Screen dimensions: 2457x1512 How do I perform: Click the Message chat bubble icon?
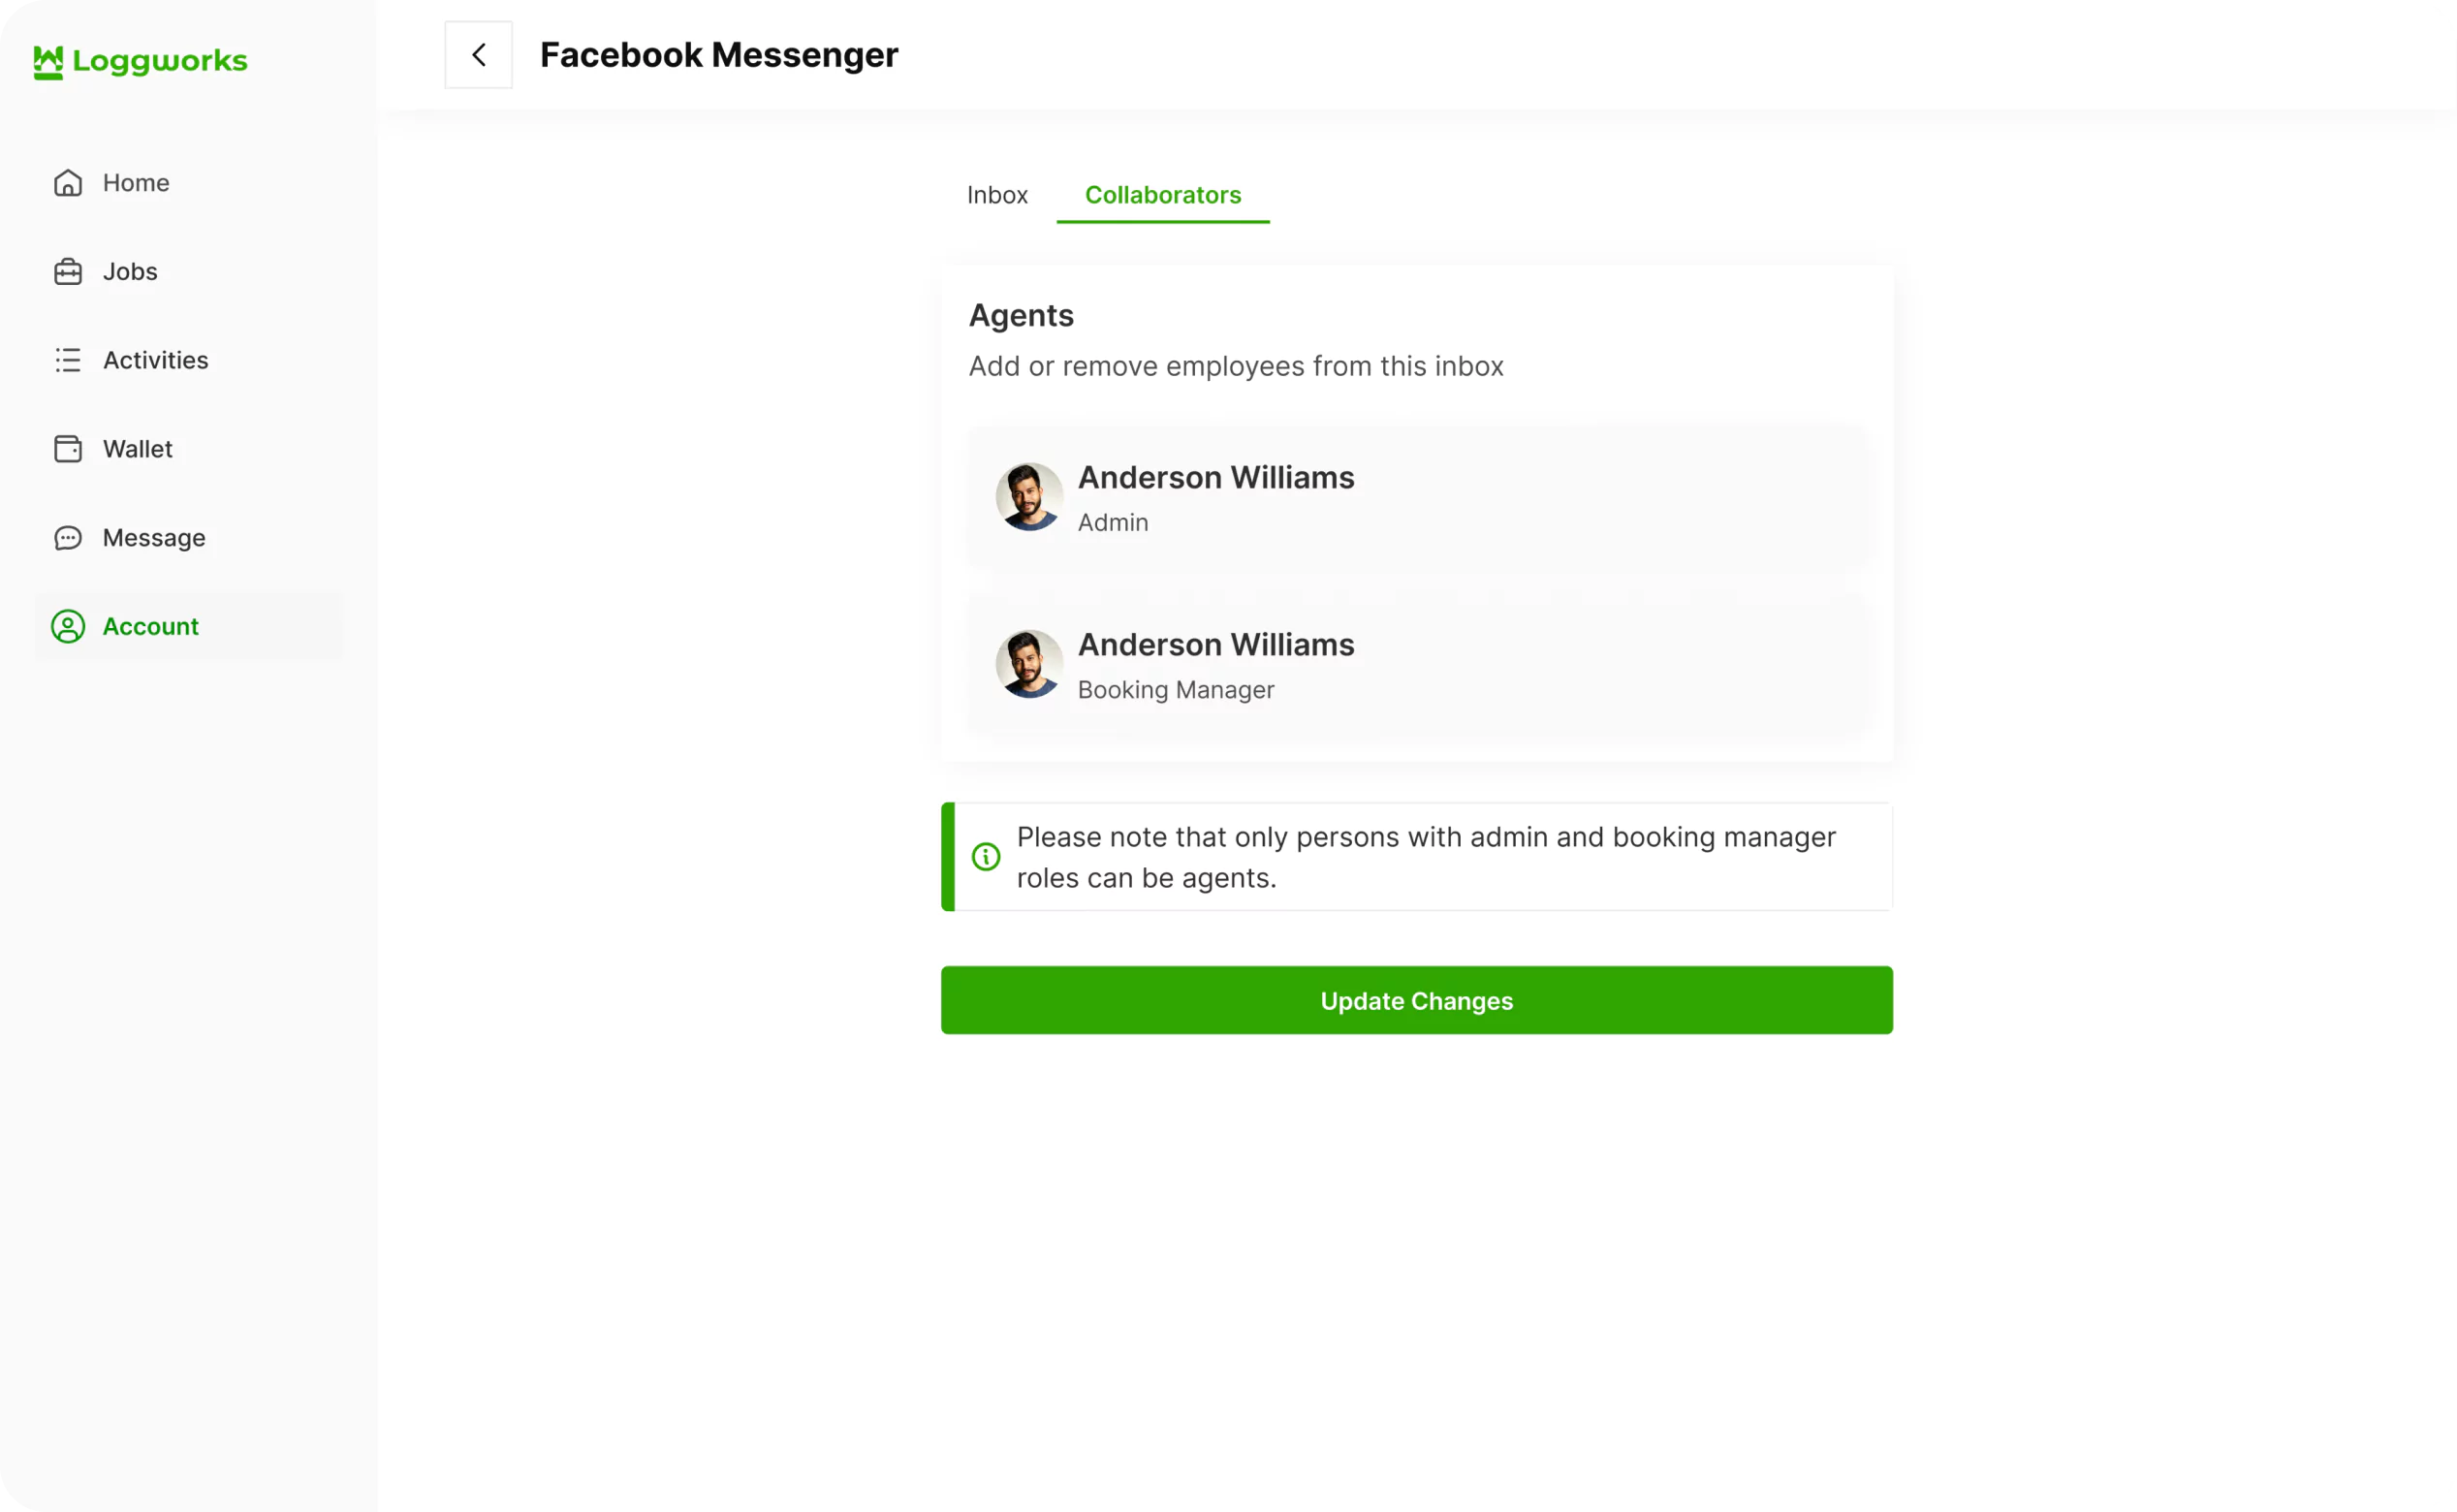[x=68, y=538]
